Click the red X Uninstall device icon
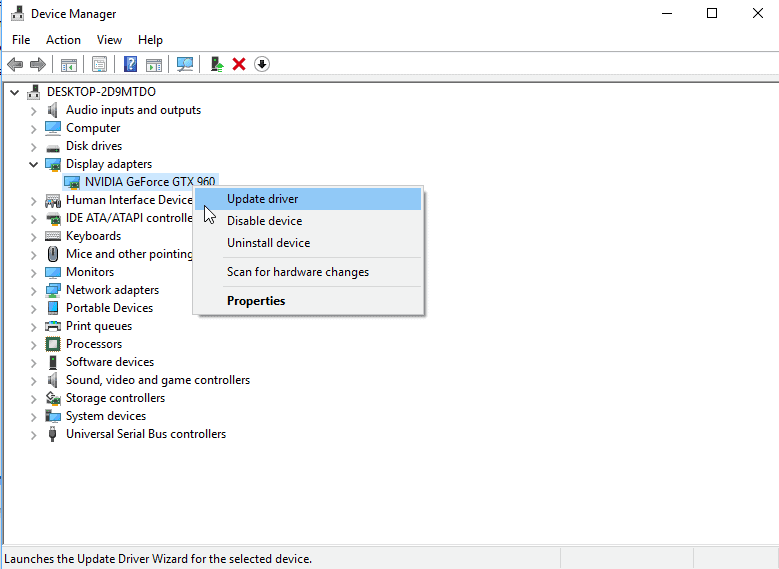 pos(239,64)
